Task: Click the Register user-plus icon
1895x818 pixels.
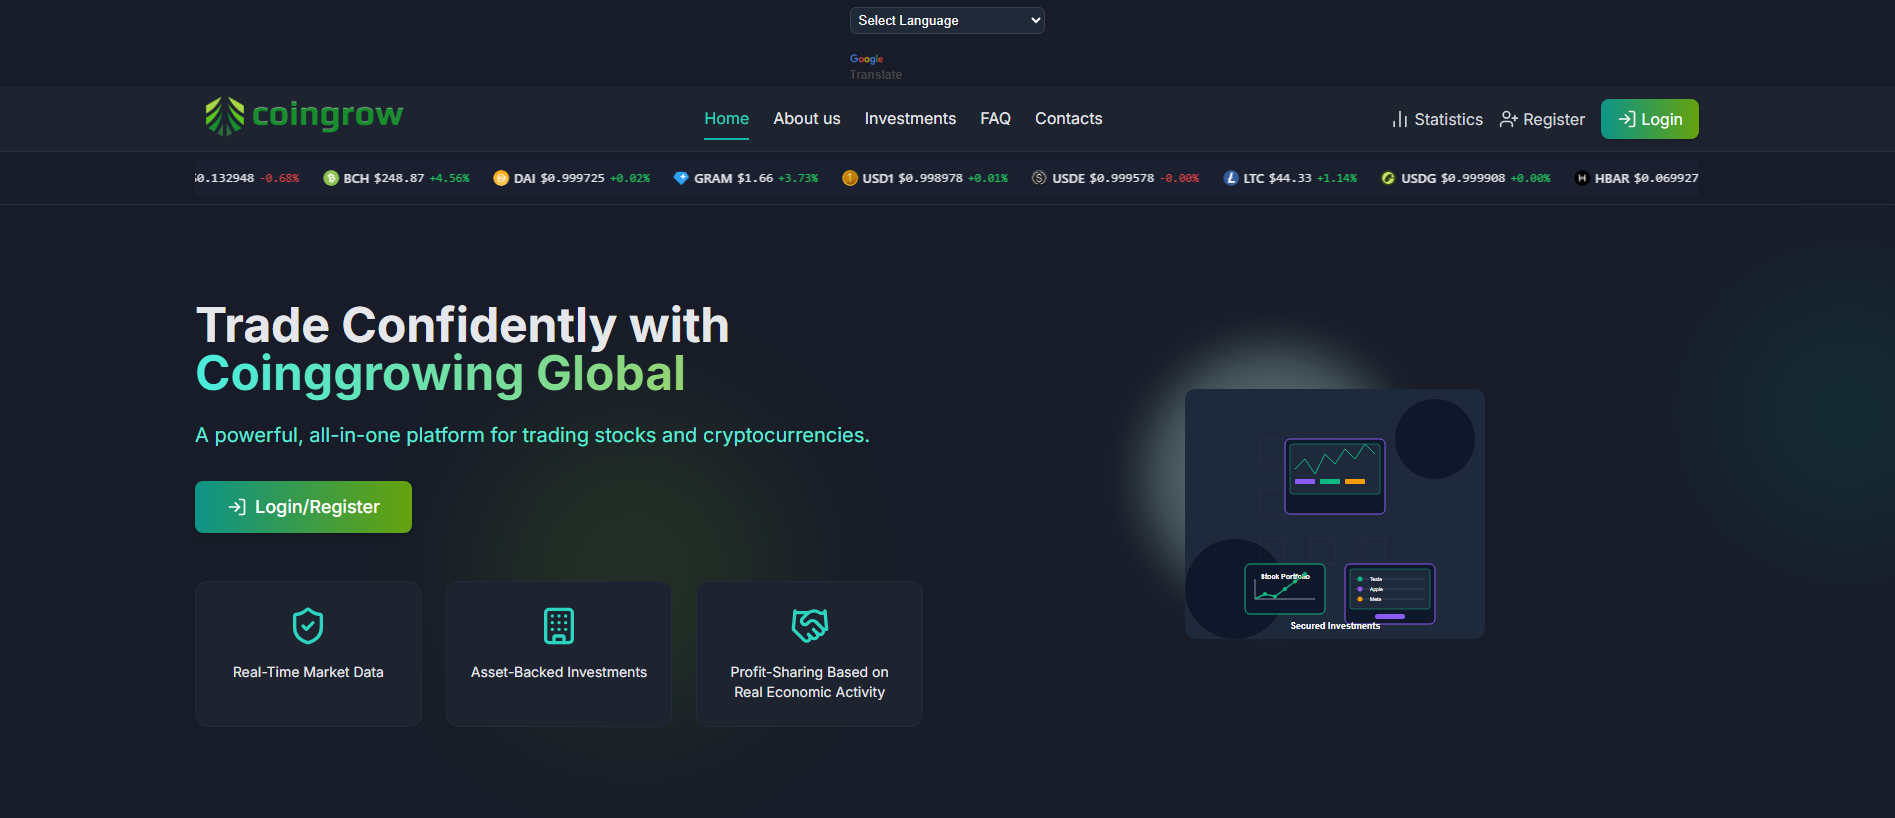Action: point(1509,119)
